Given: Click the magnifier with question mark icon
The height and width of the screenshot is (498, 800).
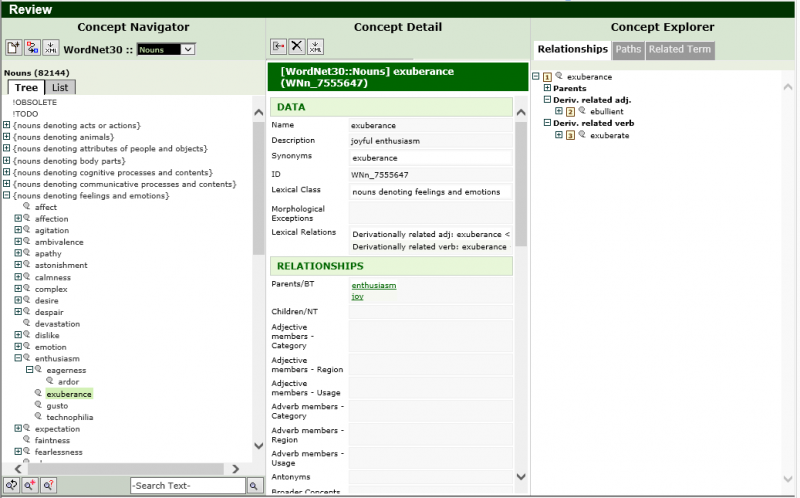Looking at the screenshot, I should coord(48,485).
